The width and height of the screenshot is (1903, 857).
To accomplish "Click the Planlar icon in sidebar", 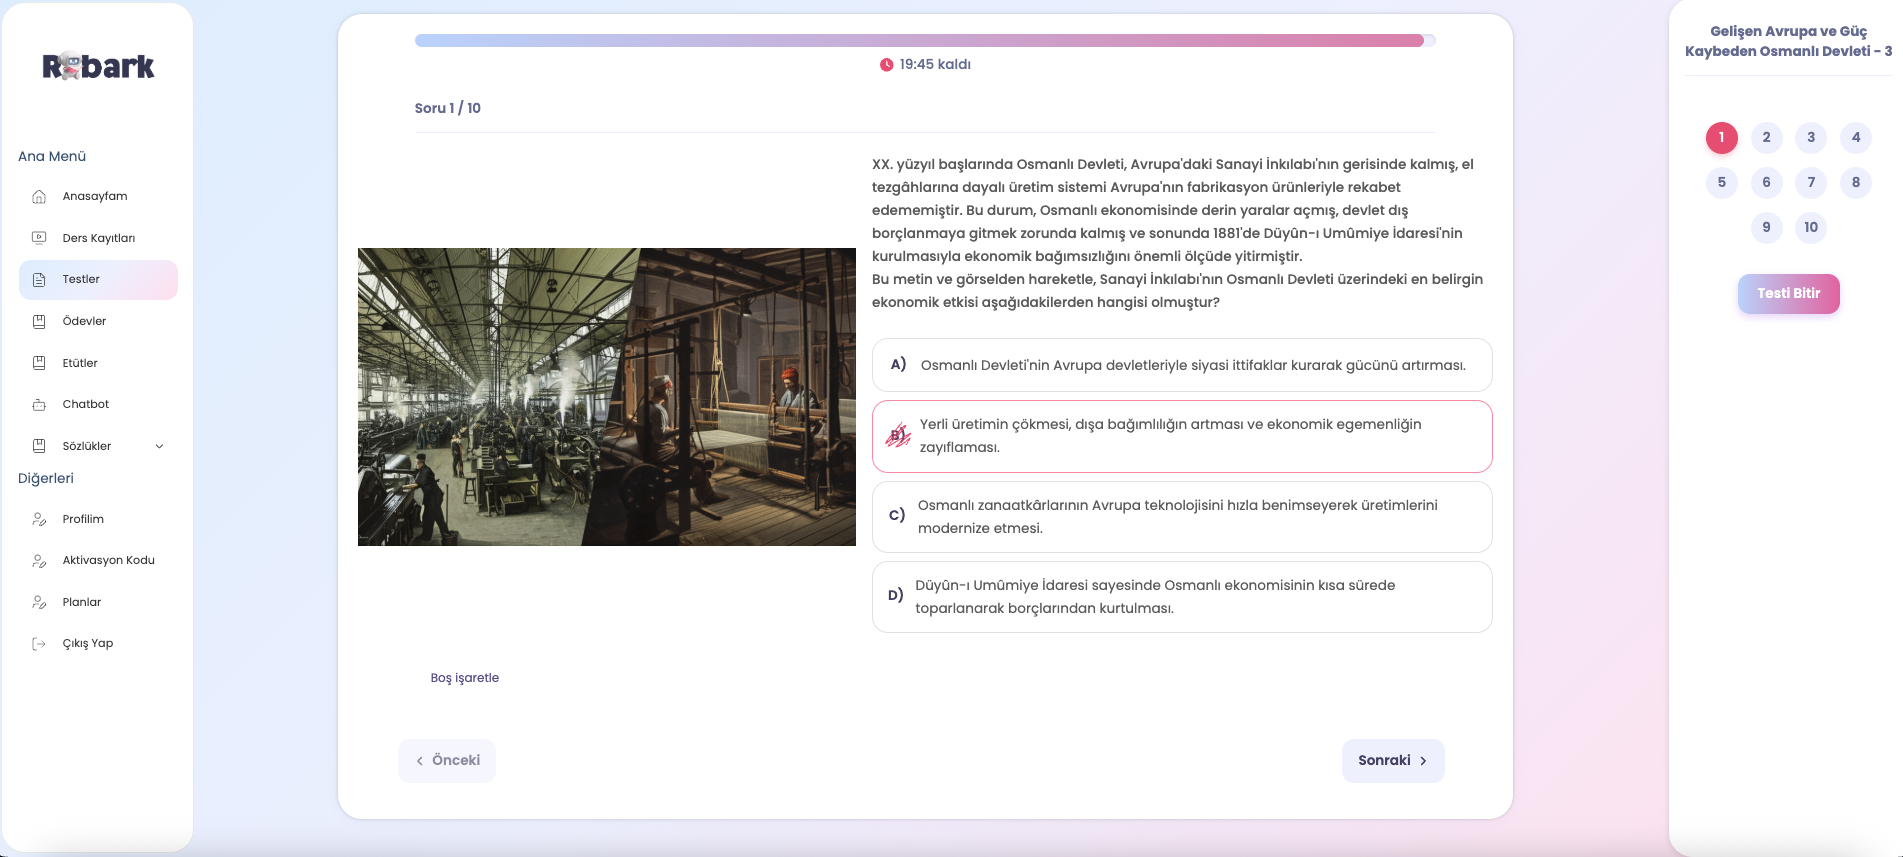I will (39, 602).
